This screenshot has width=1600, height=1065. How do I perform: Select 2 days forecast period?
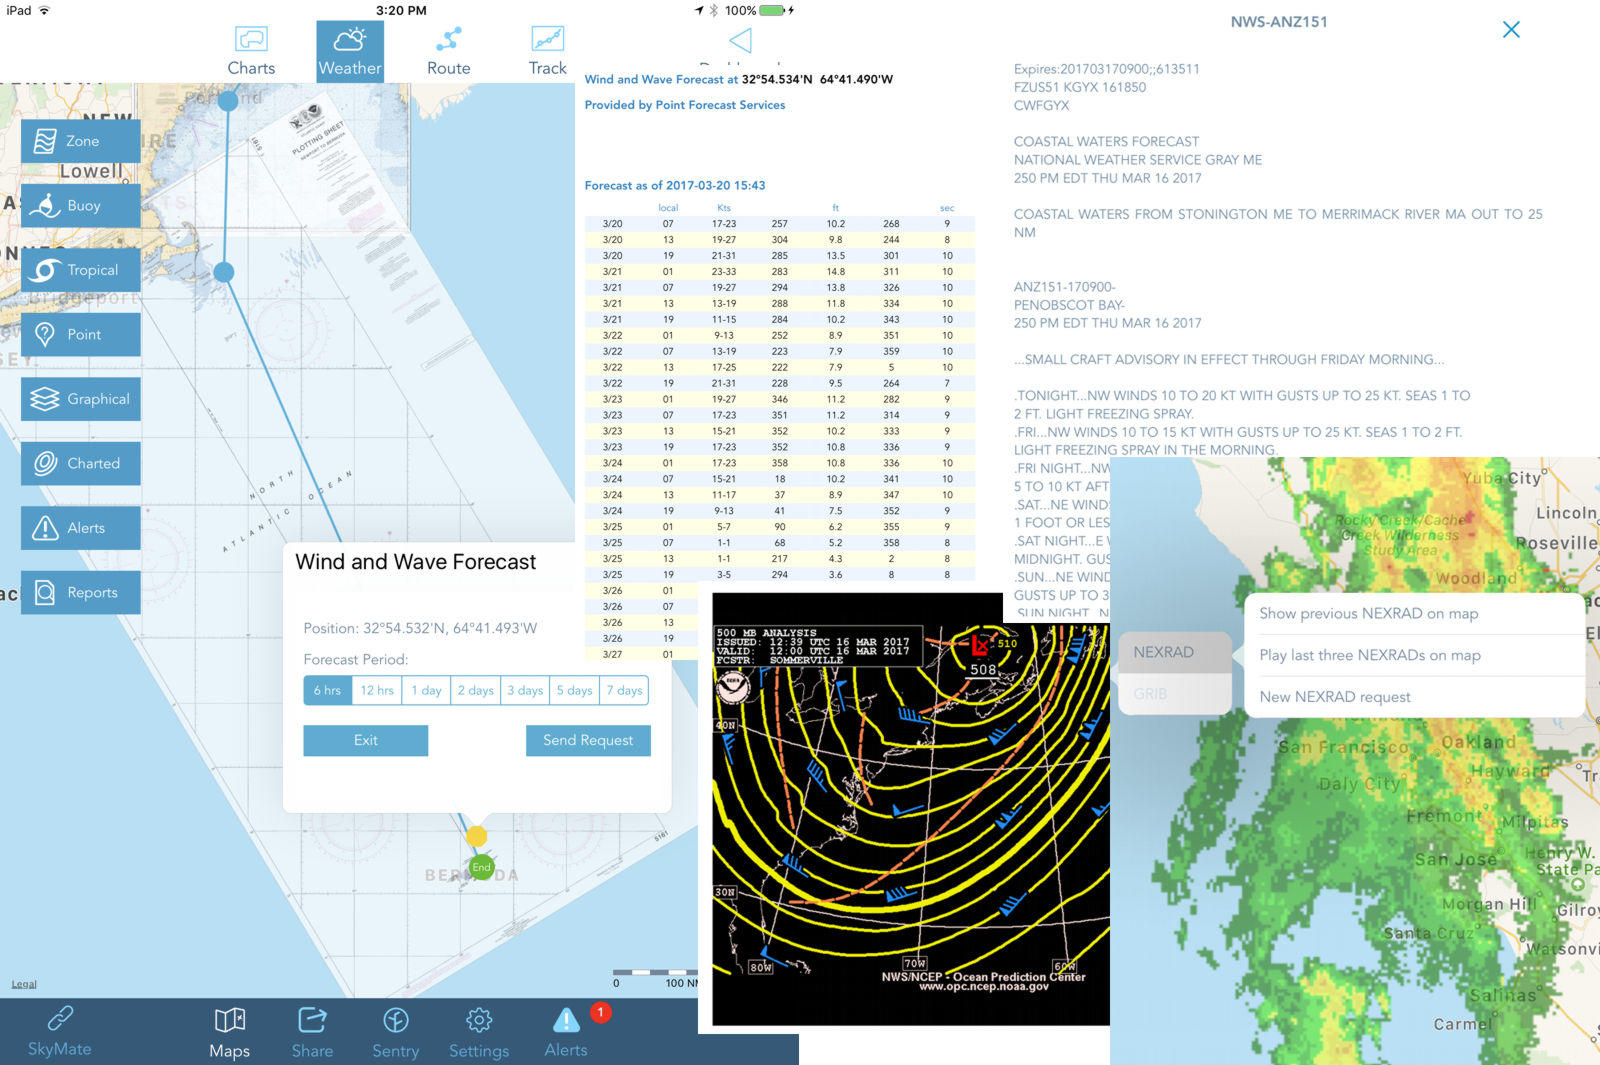pos(475,690)
